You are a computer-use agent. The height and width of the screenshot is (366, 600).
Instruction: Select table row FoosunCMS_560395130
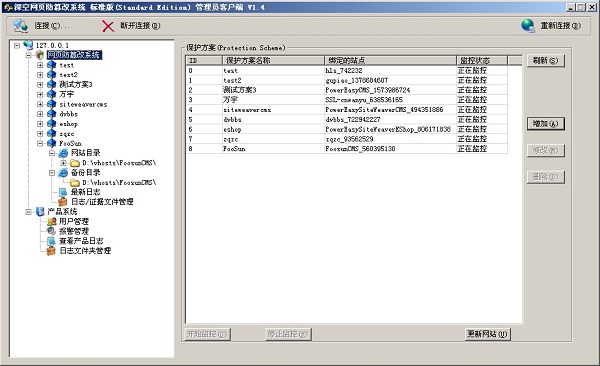[347, 149]
